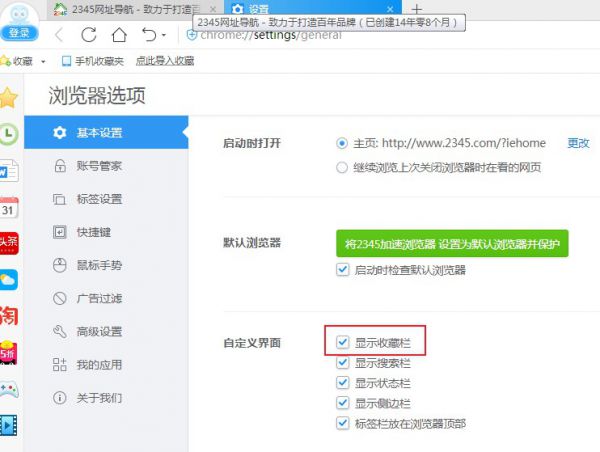The width and height of the screenshot is (600, 452).
Task: Reload the page with refresh icon
Action: click(x=89, y=35)
